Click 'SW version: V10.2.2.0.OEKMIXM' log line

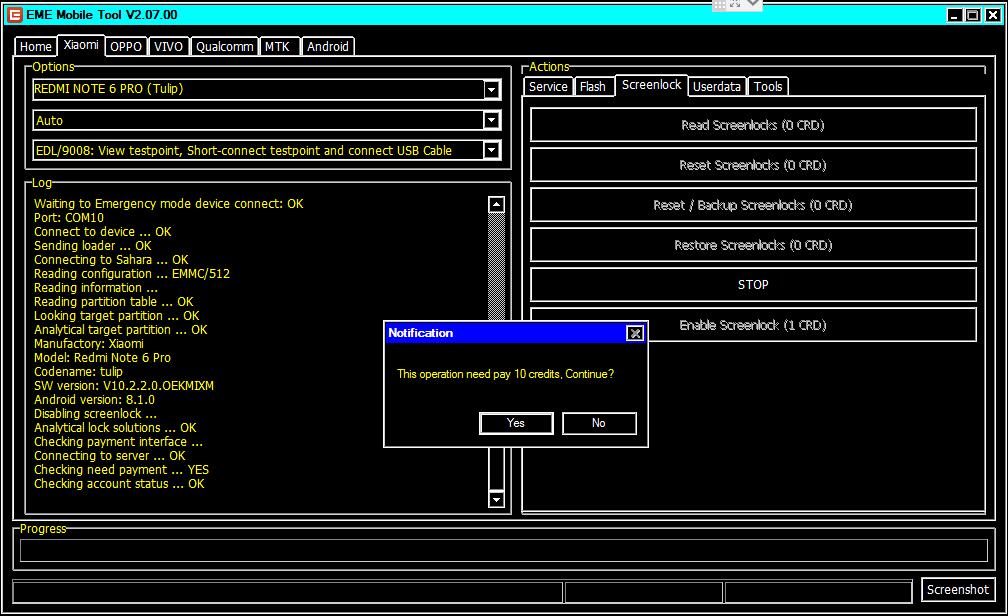tap(124, 386)
